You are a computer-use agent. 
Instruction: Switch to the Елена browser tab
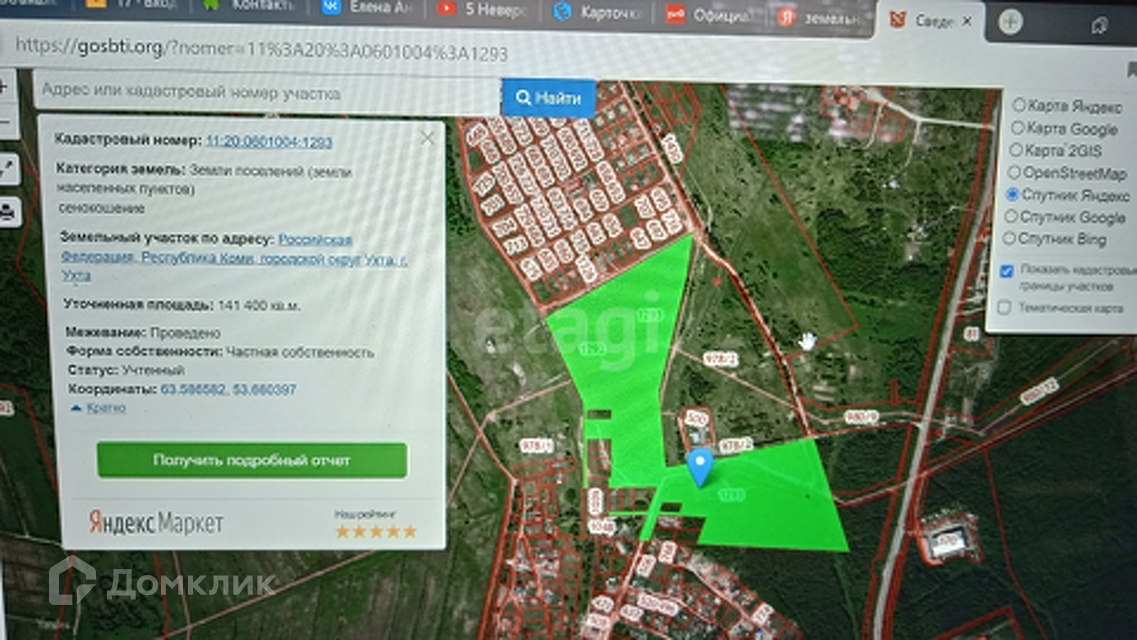366,7
